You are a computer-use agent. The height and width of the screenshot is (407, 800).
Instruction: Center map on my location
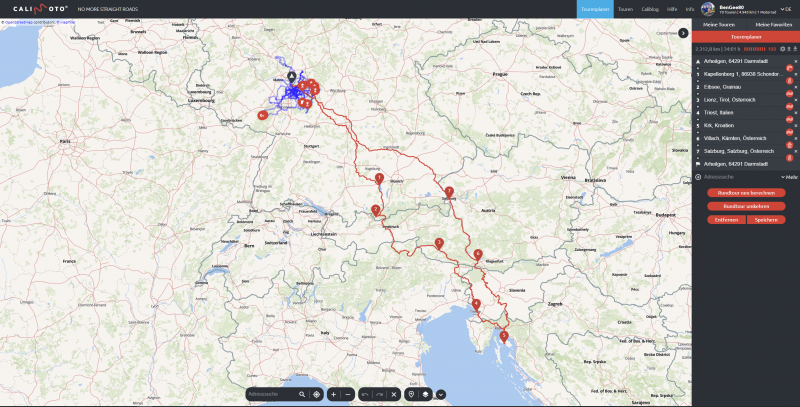[x=316, y=394]
